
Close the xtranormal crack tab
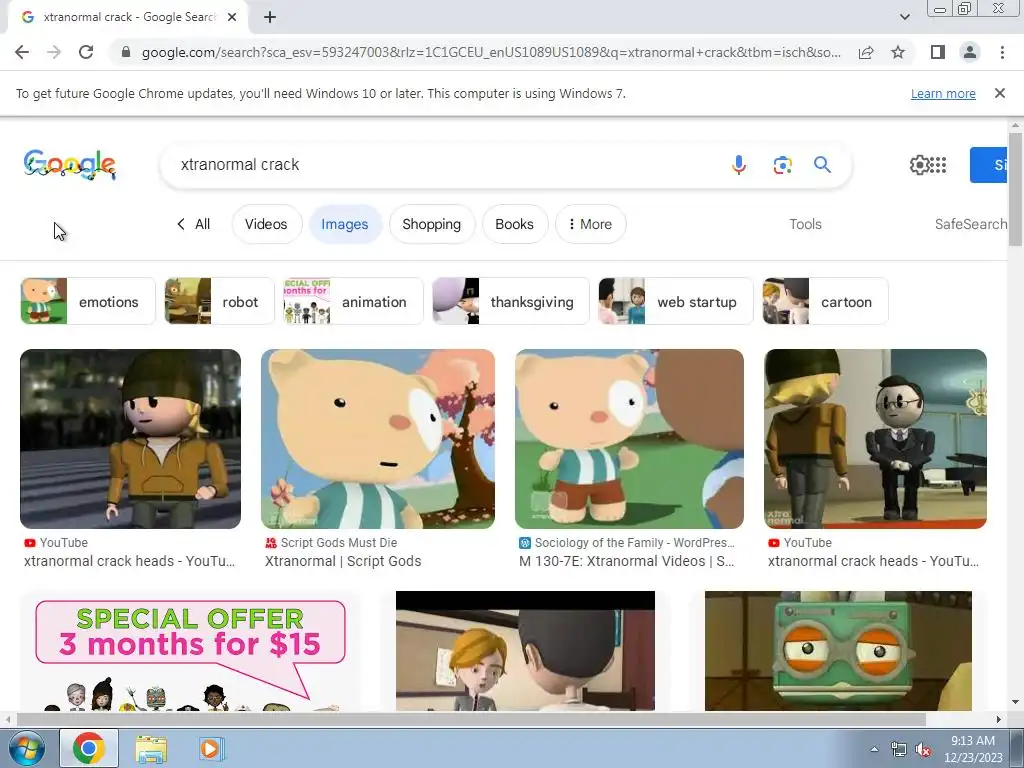pyautogui.click(x=232, y=18)
